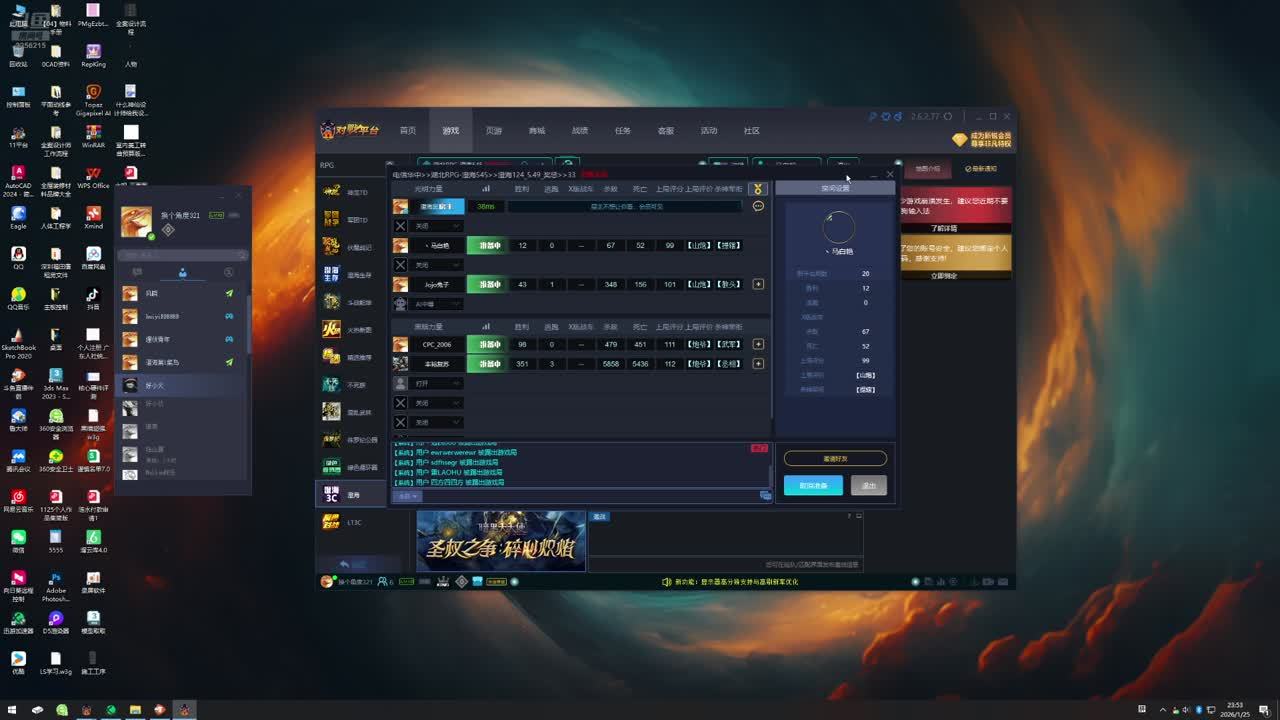Switch to the 任务 top navigation tab
1280x720 pixels.
click(x=623, y=131)
